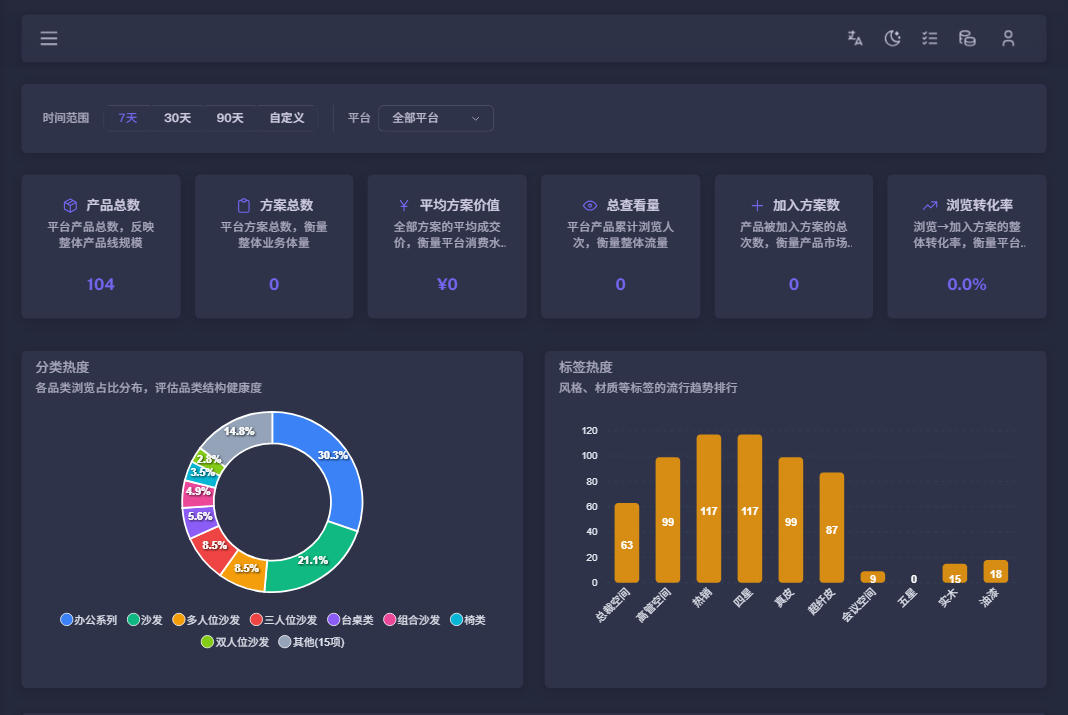Click the 热销 bar in chart
Screen dimensions: 1068x715
point(708,509)
